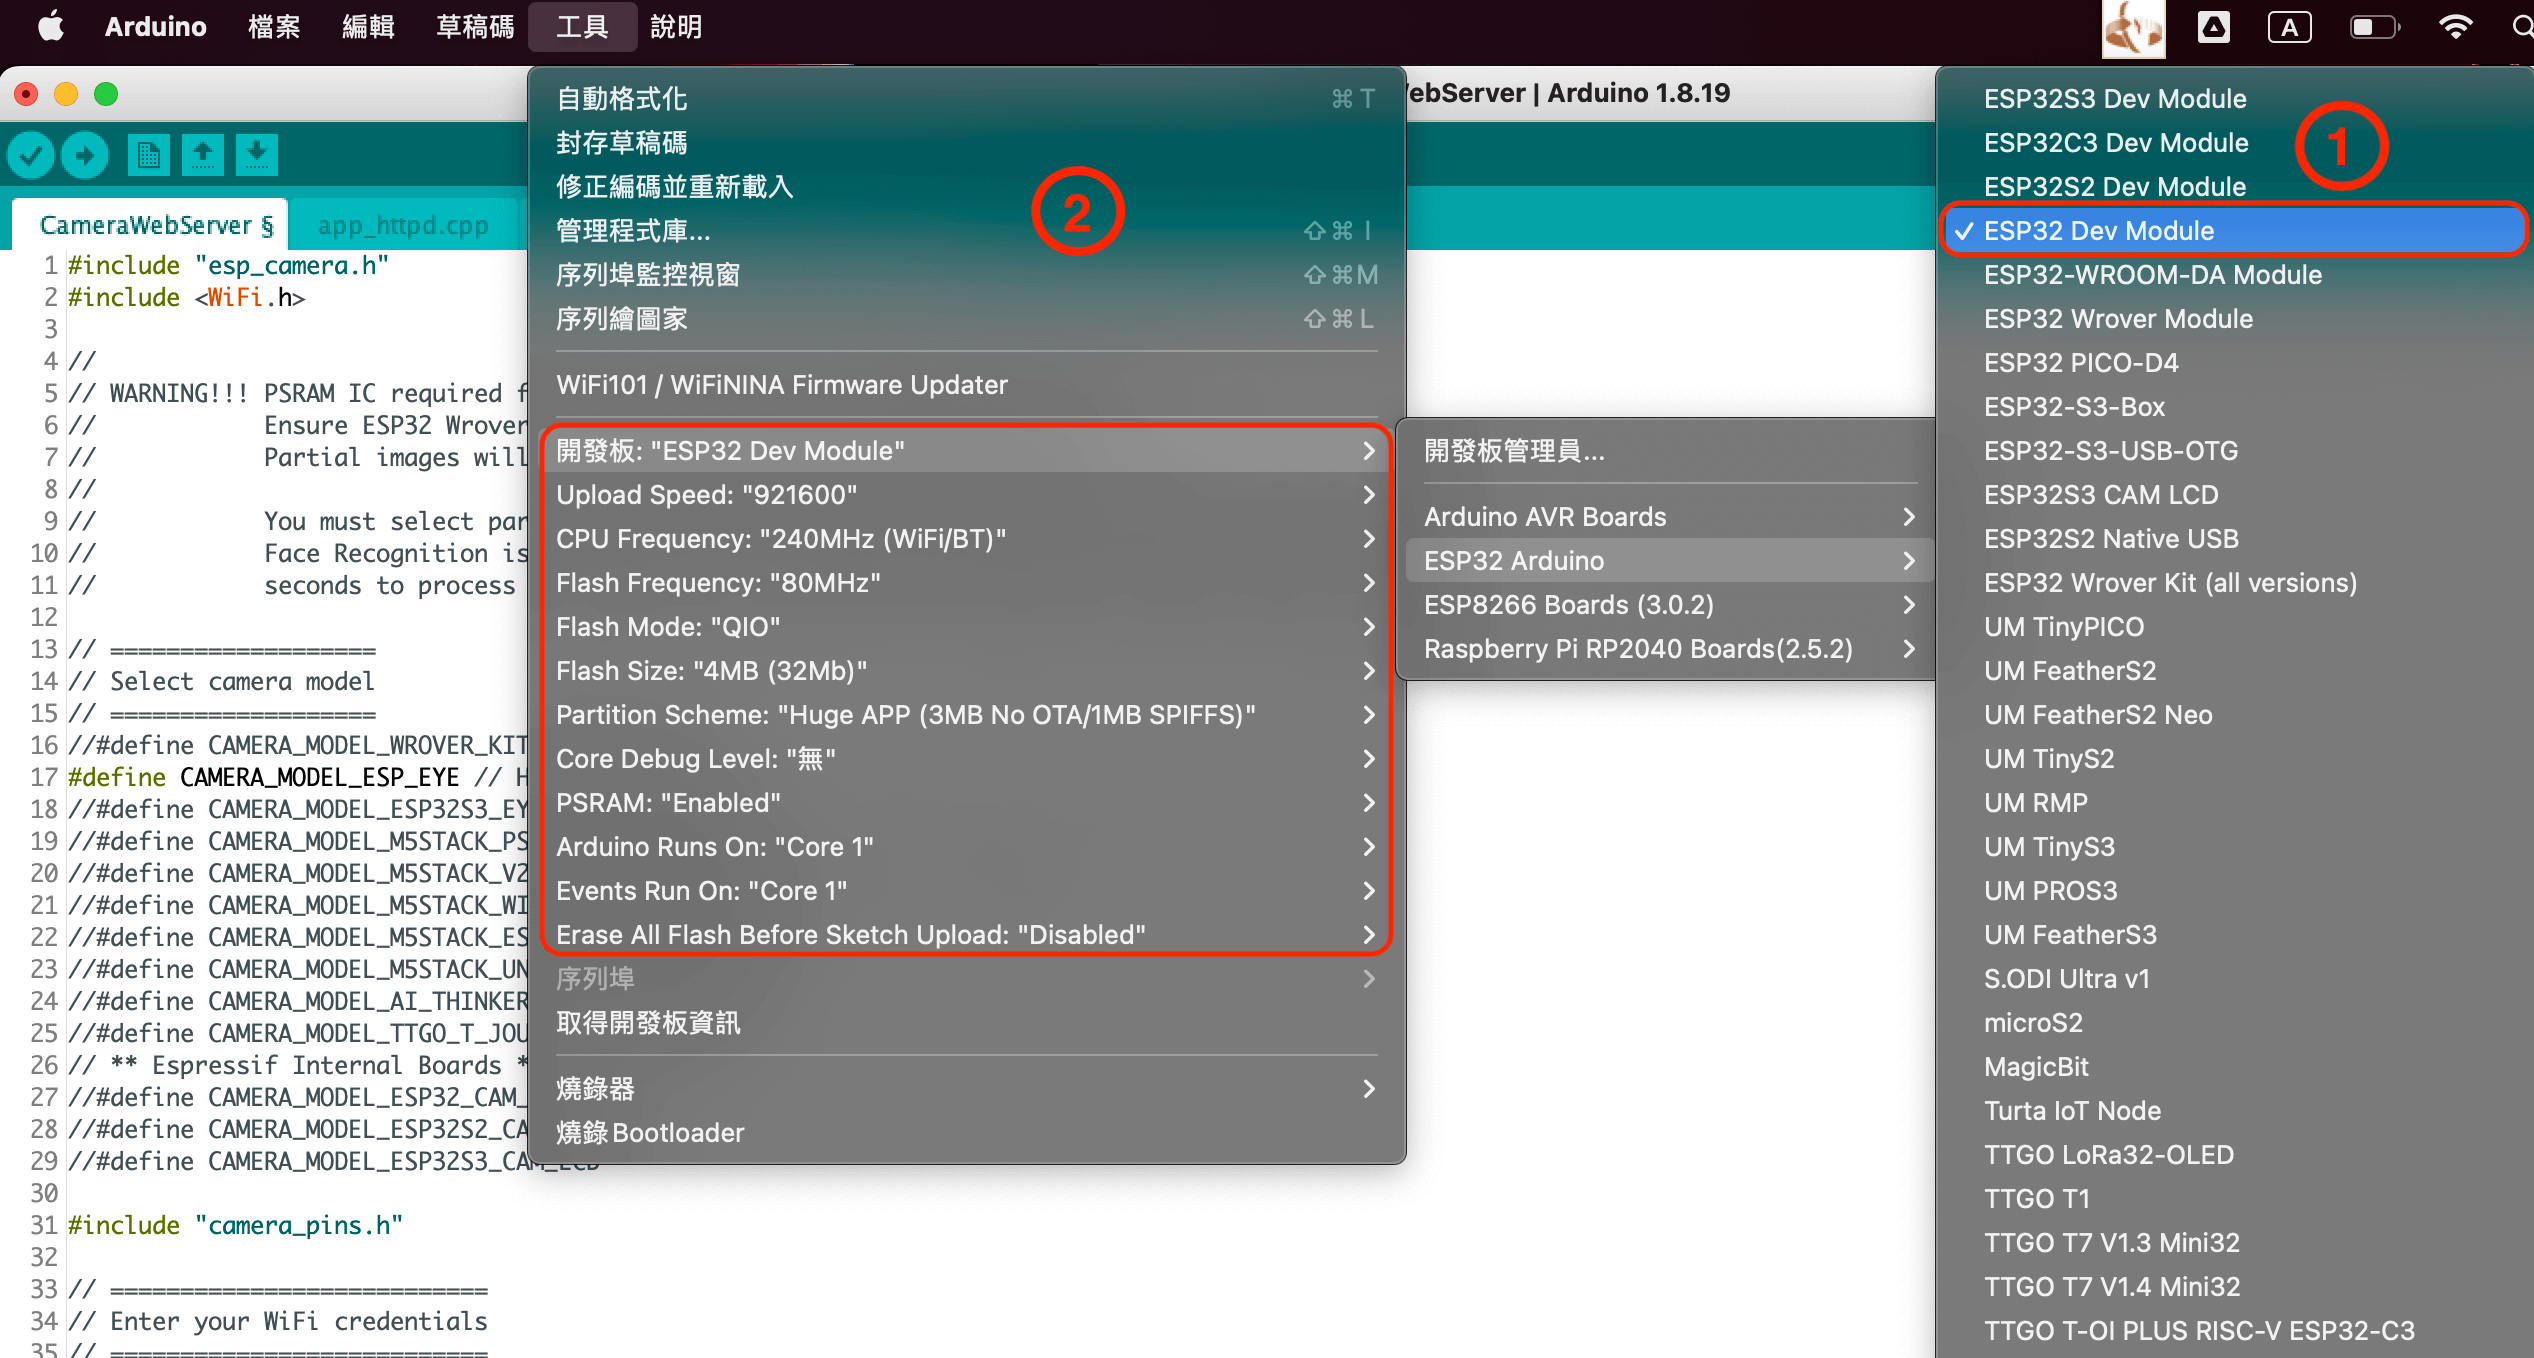Open the Arduino application menu
The height and width of the screenshot is (1358, 2534).
155,27
